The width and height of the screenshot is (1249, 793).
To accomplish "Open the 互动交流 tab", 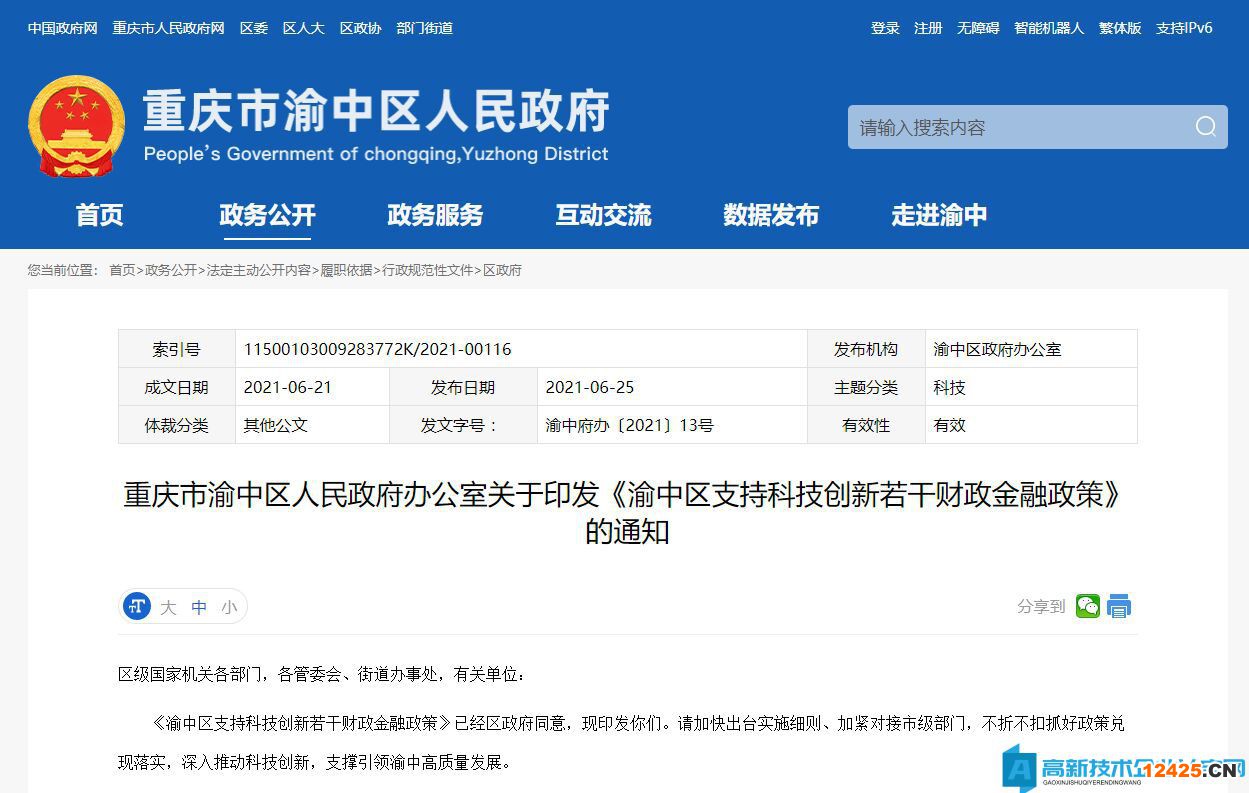I will pyautogui.click(x=603, y=215).
